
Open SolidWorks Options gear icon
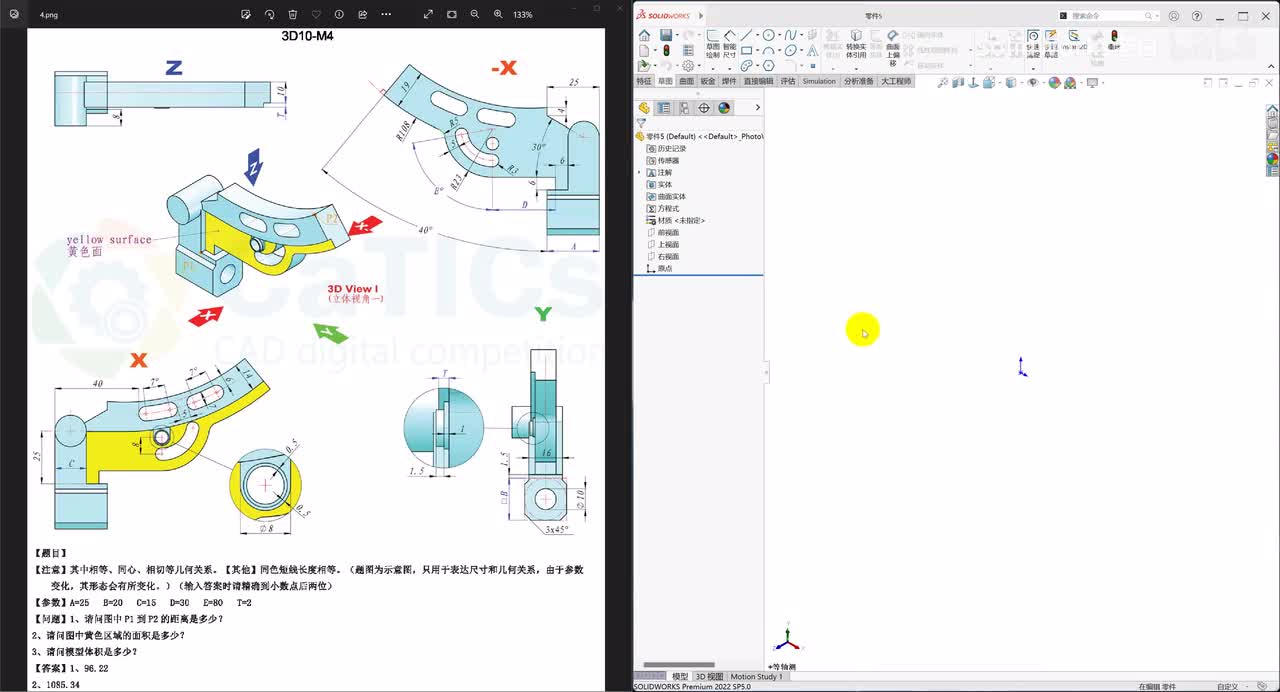click(687, 65)
